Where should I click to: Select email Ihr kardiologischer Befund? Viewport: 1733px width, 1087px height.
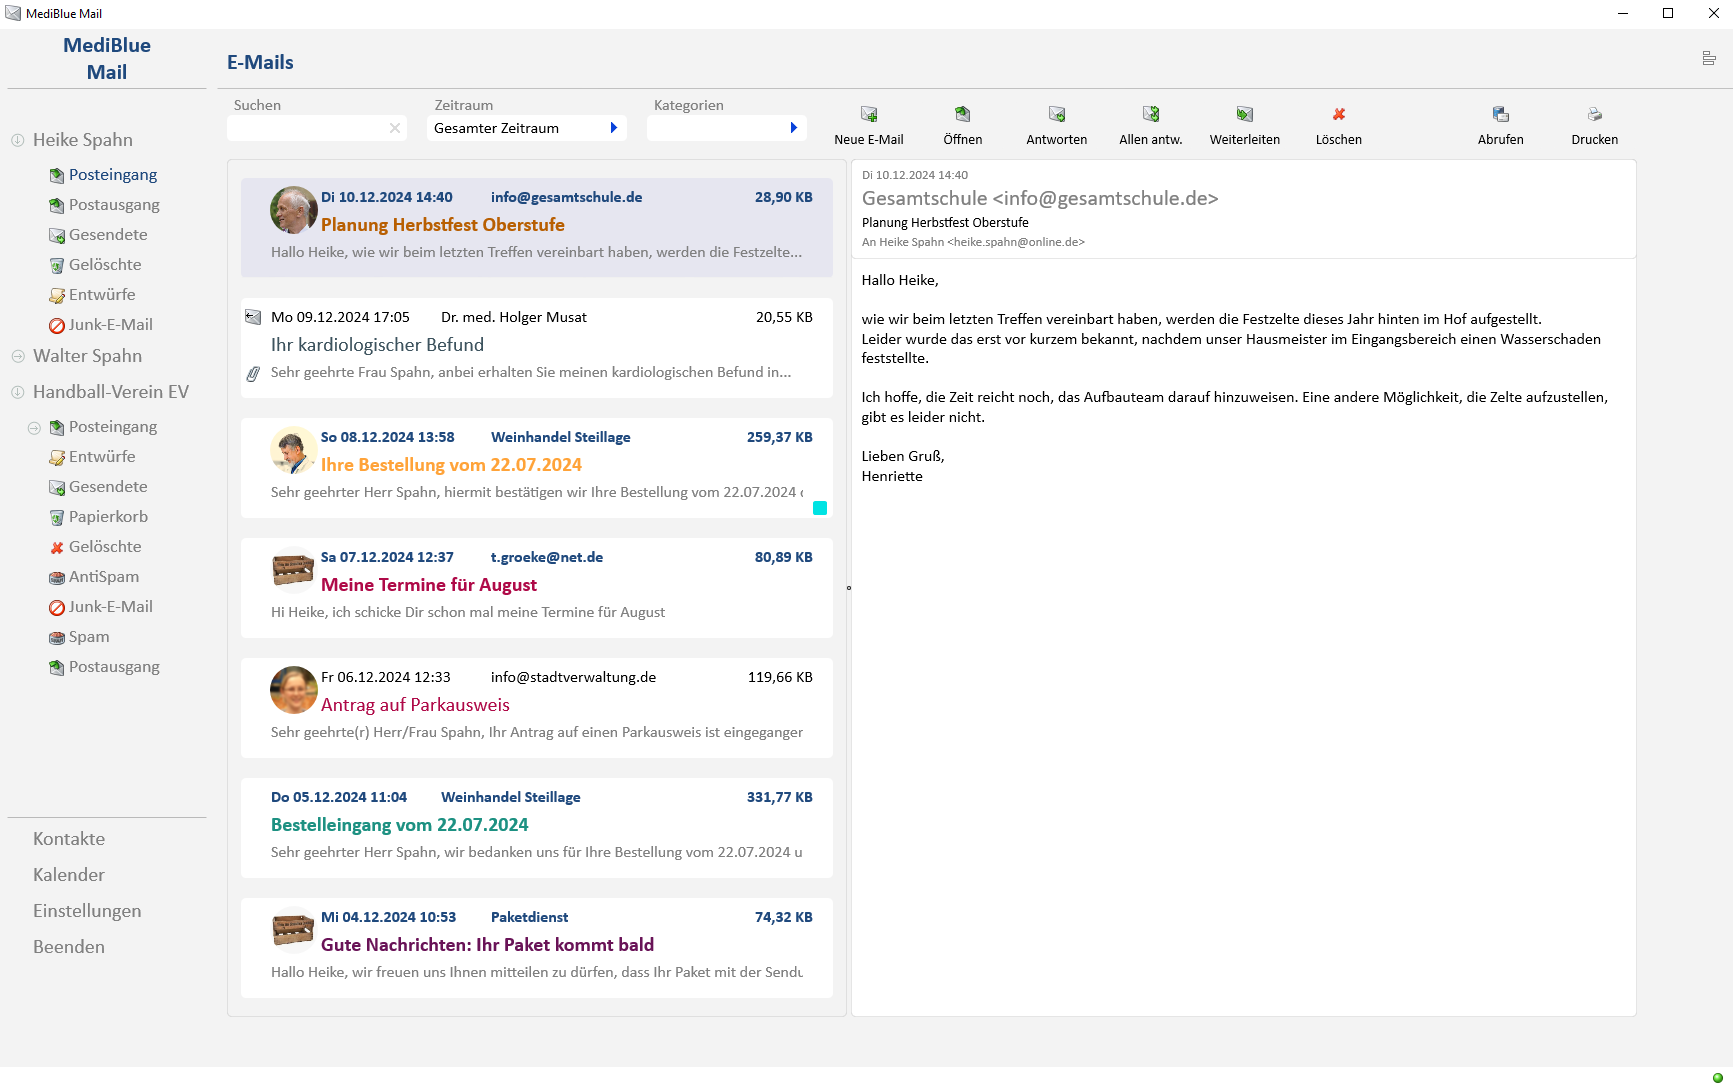[537, 347]
